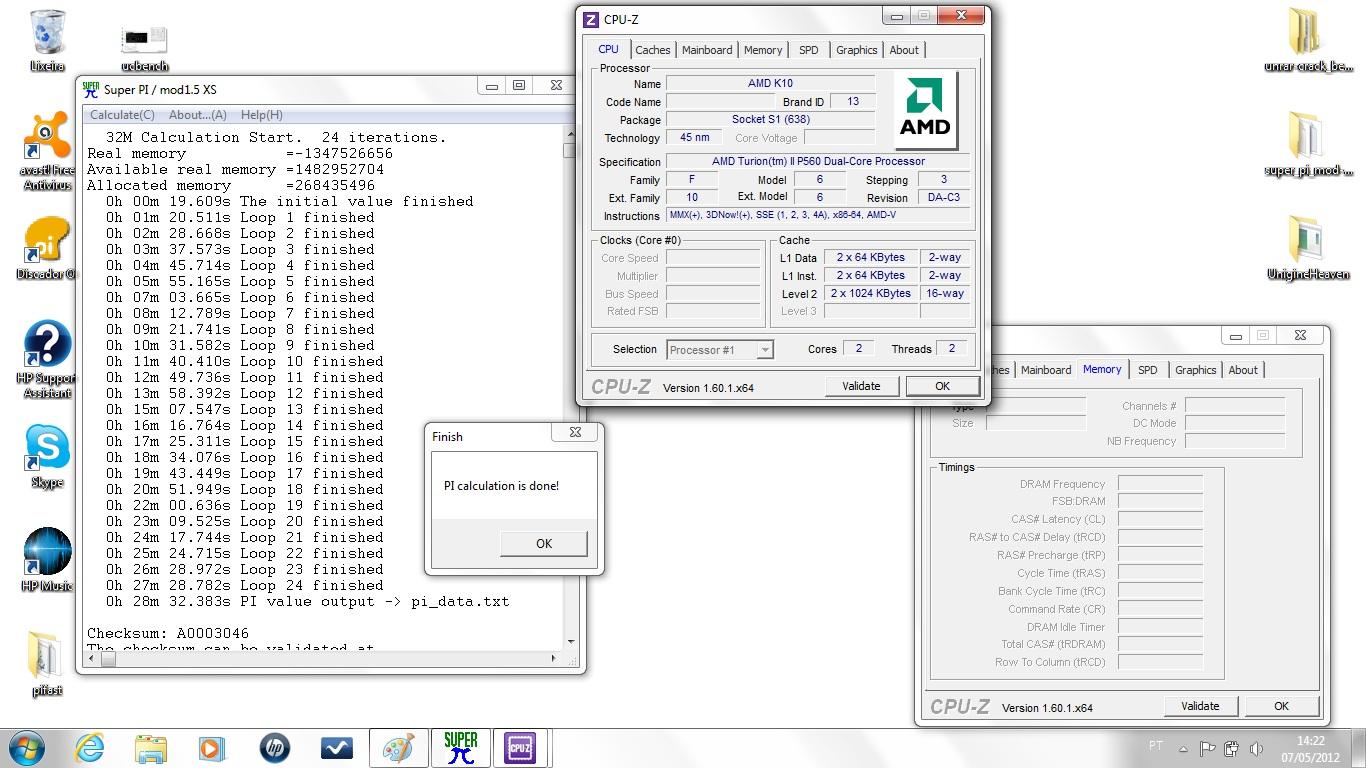Open the Calculate(C) menu in Super PI

123,115
